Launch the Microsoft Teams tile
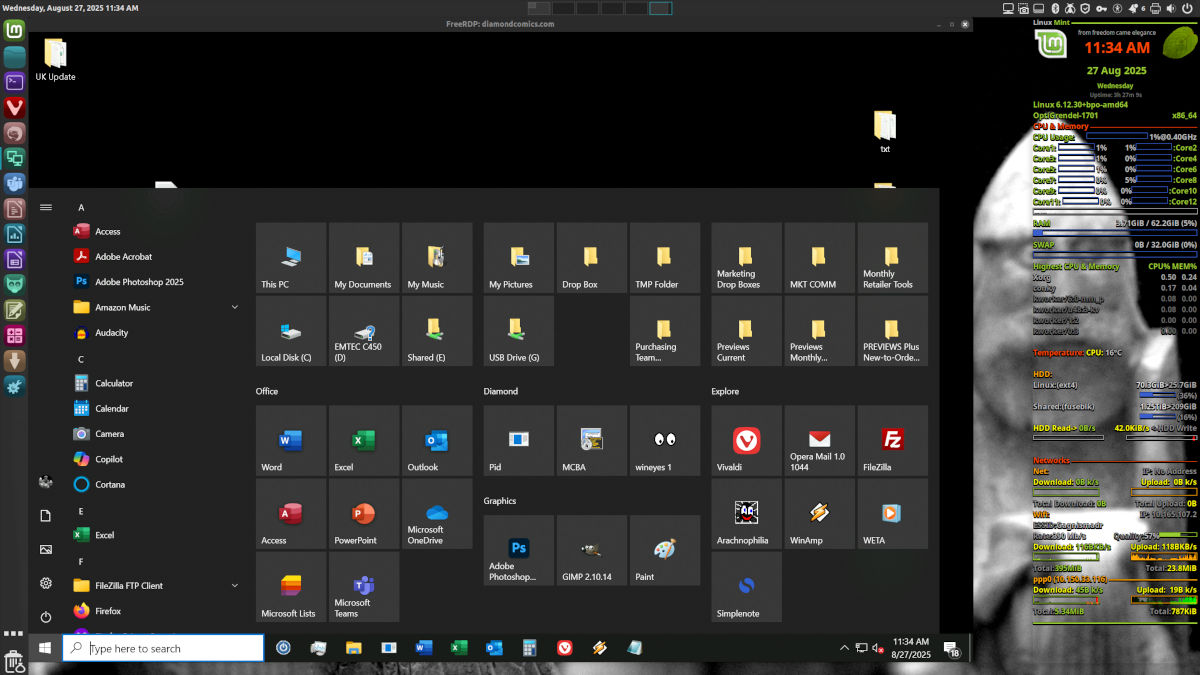 pyautogui.click(x=364, y=586)
